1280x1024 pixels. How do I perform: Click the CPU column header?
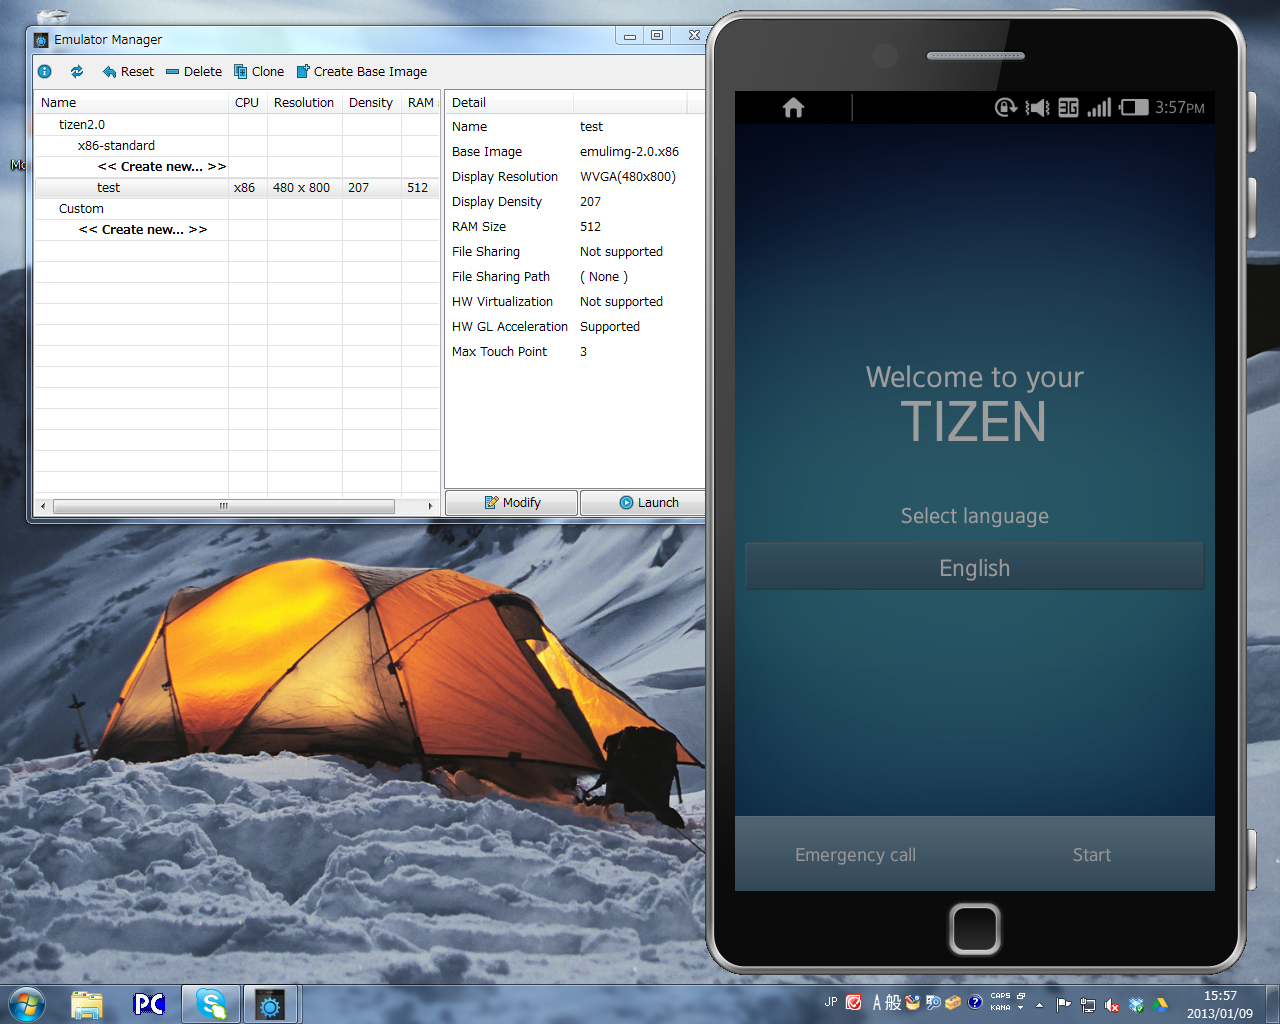coord(247,102)
